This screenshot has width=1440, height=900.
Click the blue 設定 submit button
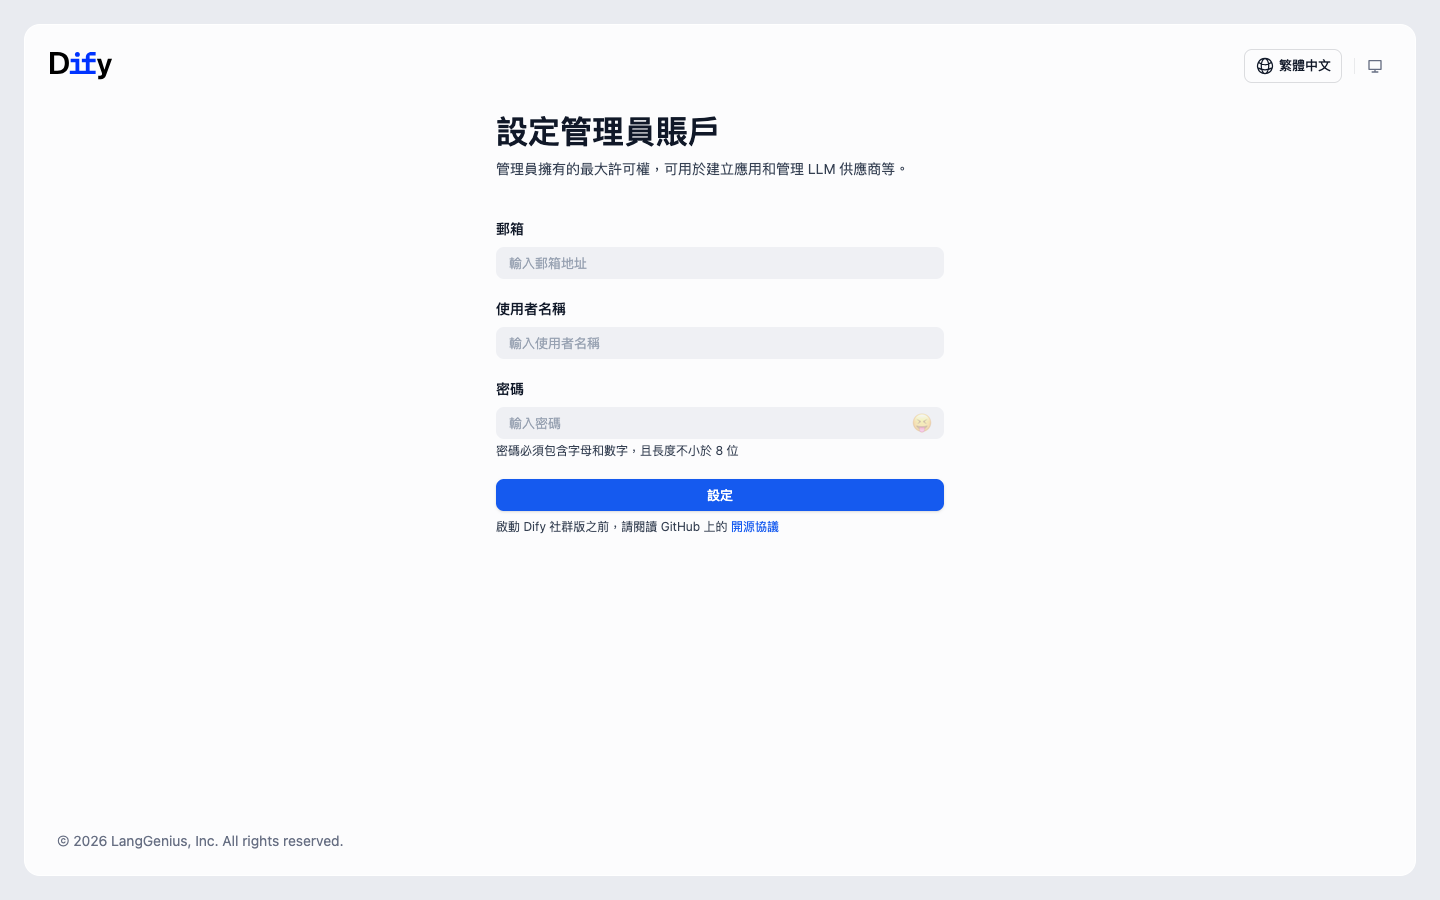tap(720, 495)
